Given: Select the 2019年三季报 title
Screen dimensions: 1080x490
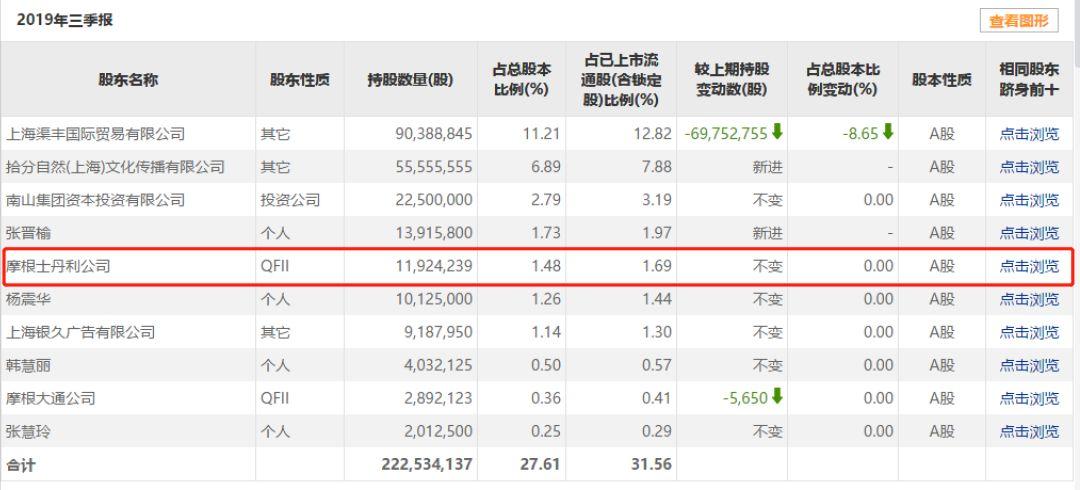Looking at the screenshot, I should 65,21.
